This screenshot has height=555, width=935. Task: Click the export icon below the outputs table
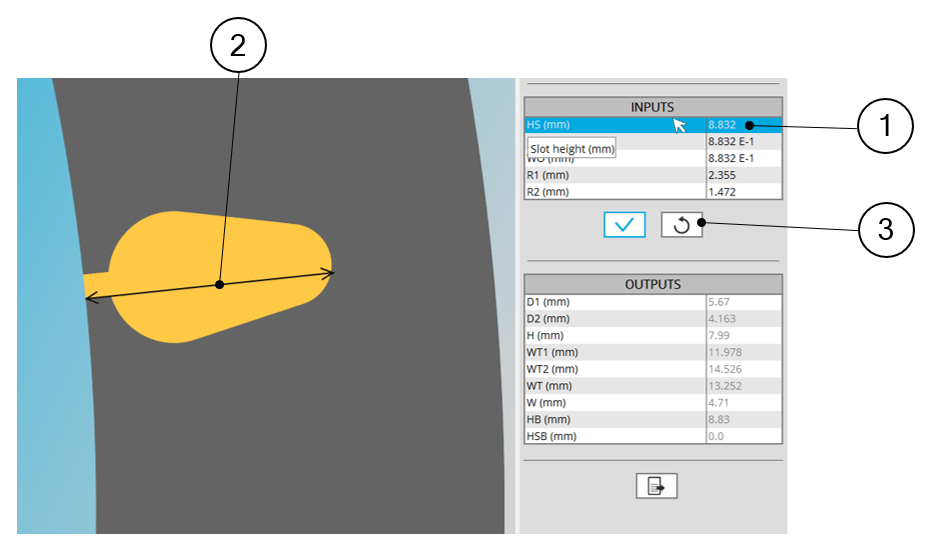pos(656,486)
